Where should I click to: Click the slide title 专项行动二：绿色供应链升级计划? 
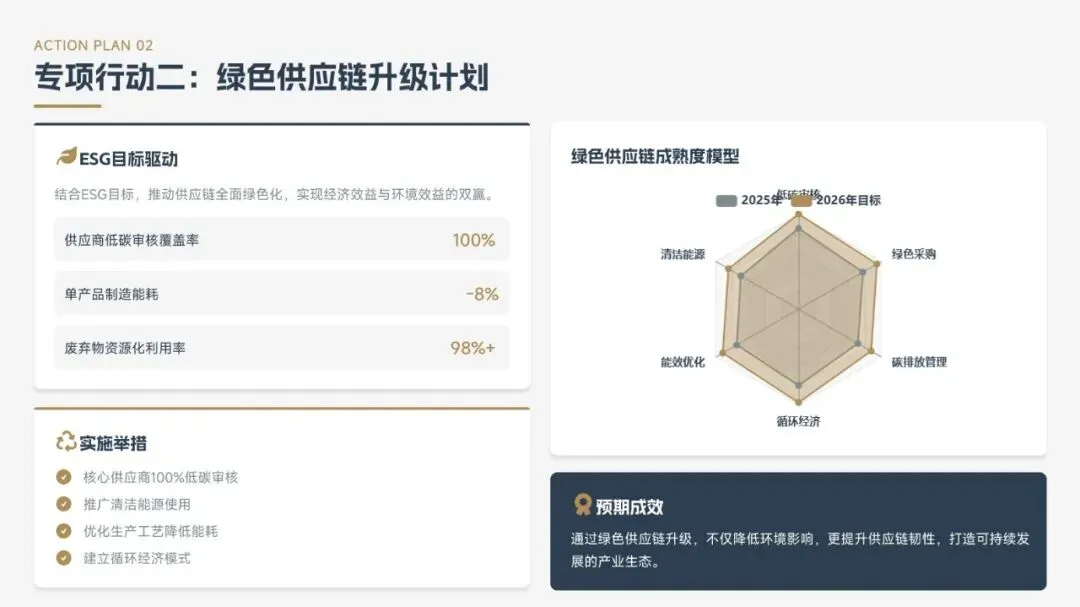coord(262,76)
